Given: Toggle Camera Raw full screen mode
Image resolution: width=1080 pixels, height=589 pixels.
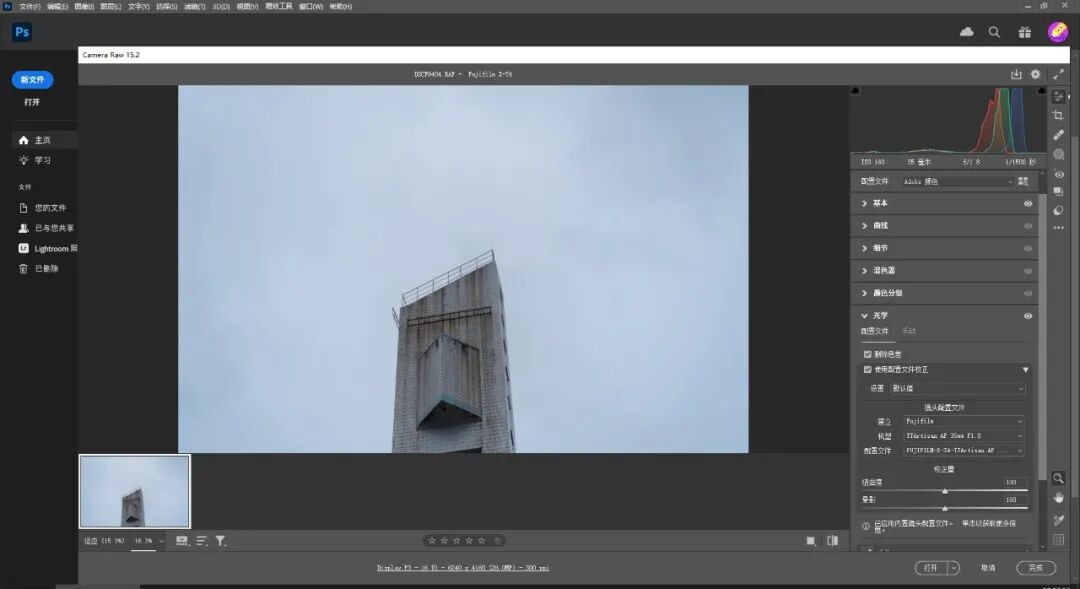Looking at the screenshot, I should [x=1059, y=74].
